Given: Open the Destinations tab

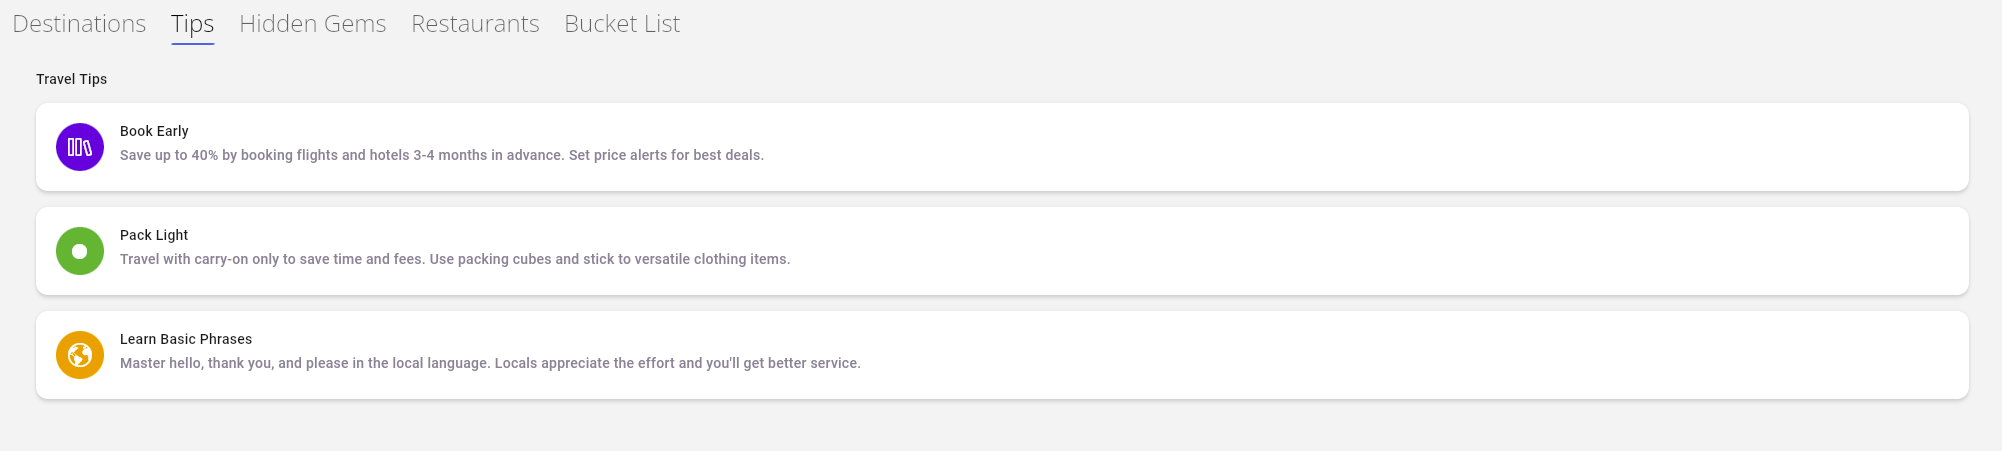Looking at the screenshot, I should tap(79, 23).
